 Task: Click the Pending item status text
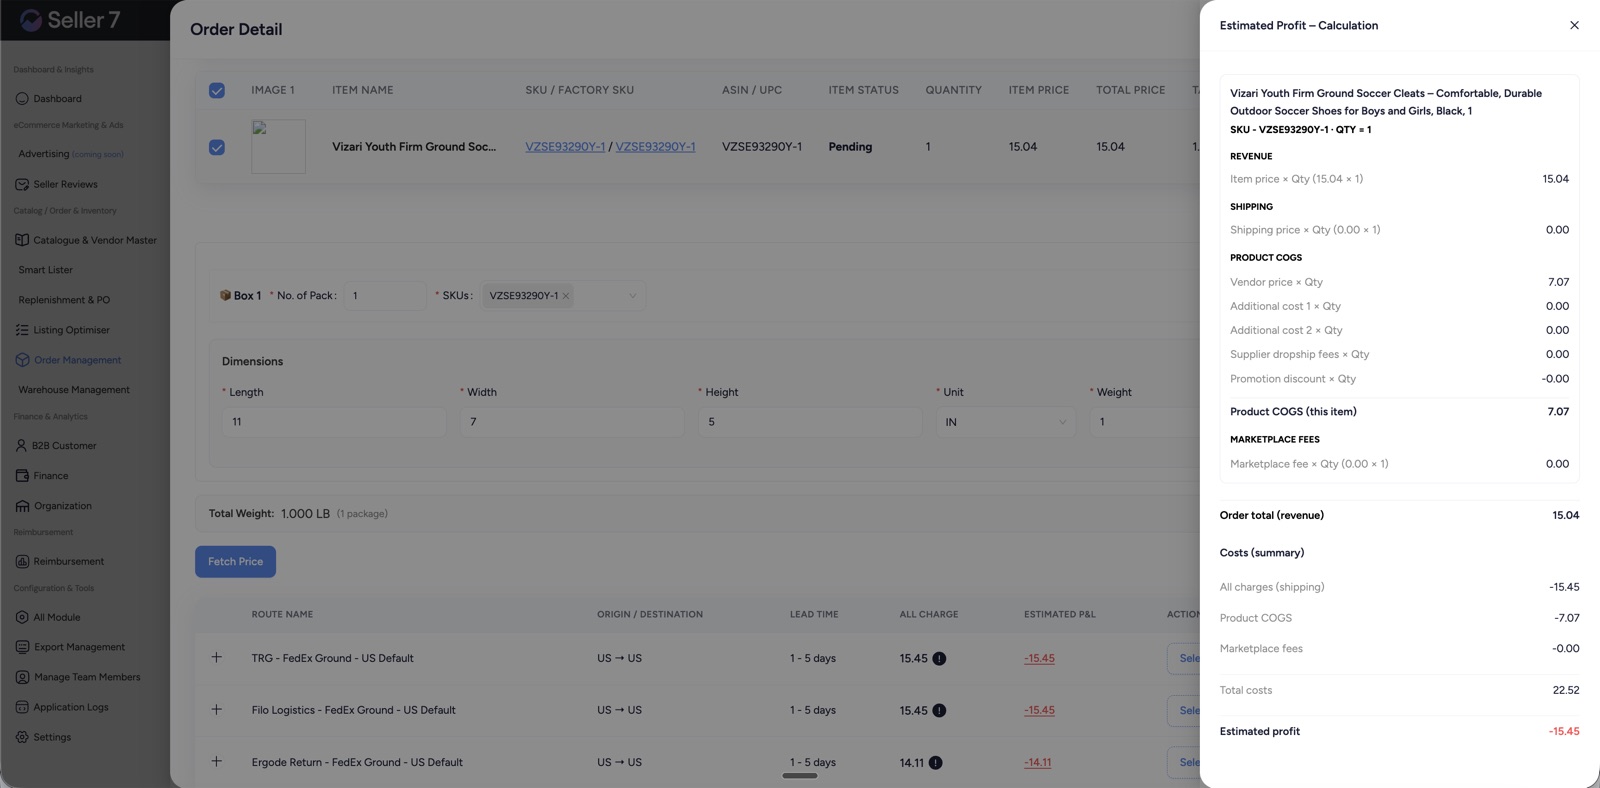pos(850,147)
